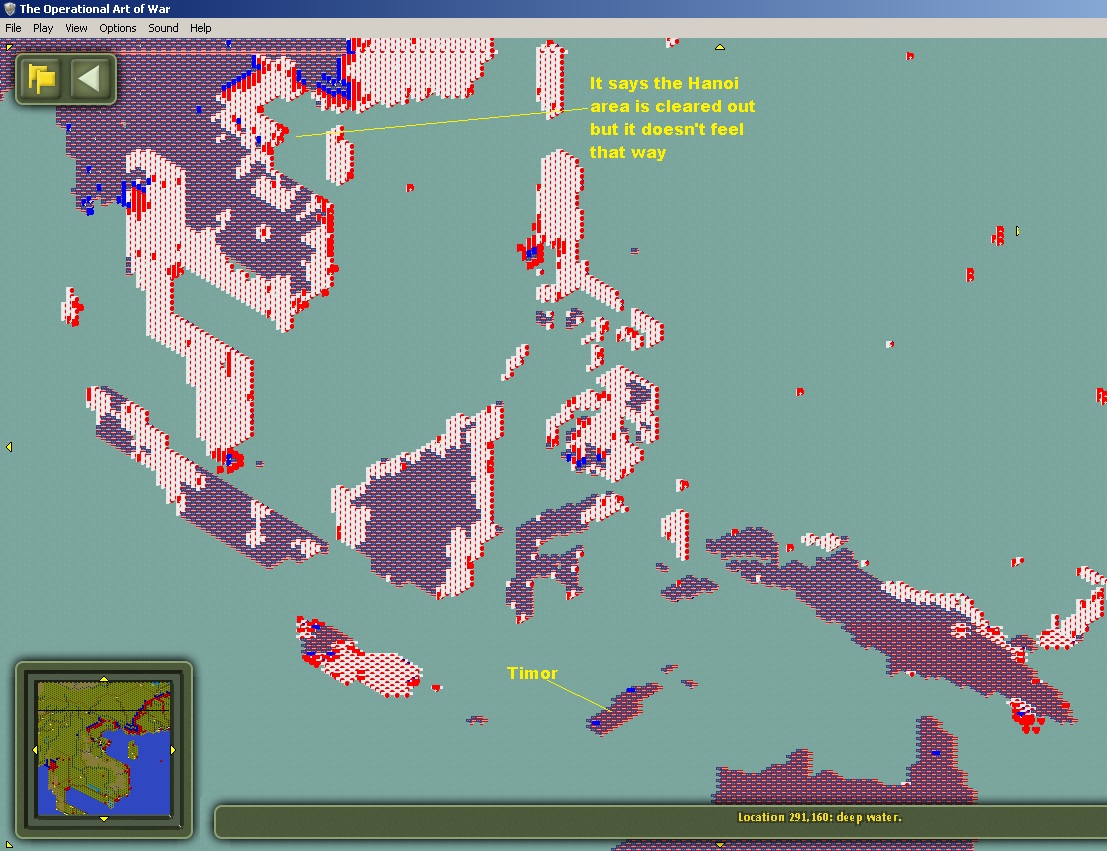Click the application icon in title bar
Screen dimensions: 1107x851
coord(10,9)
